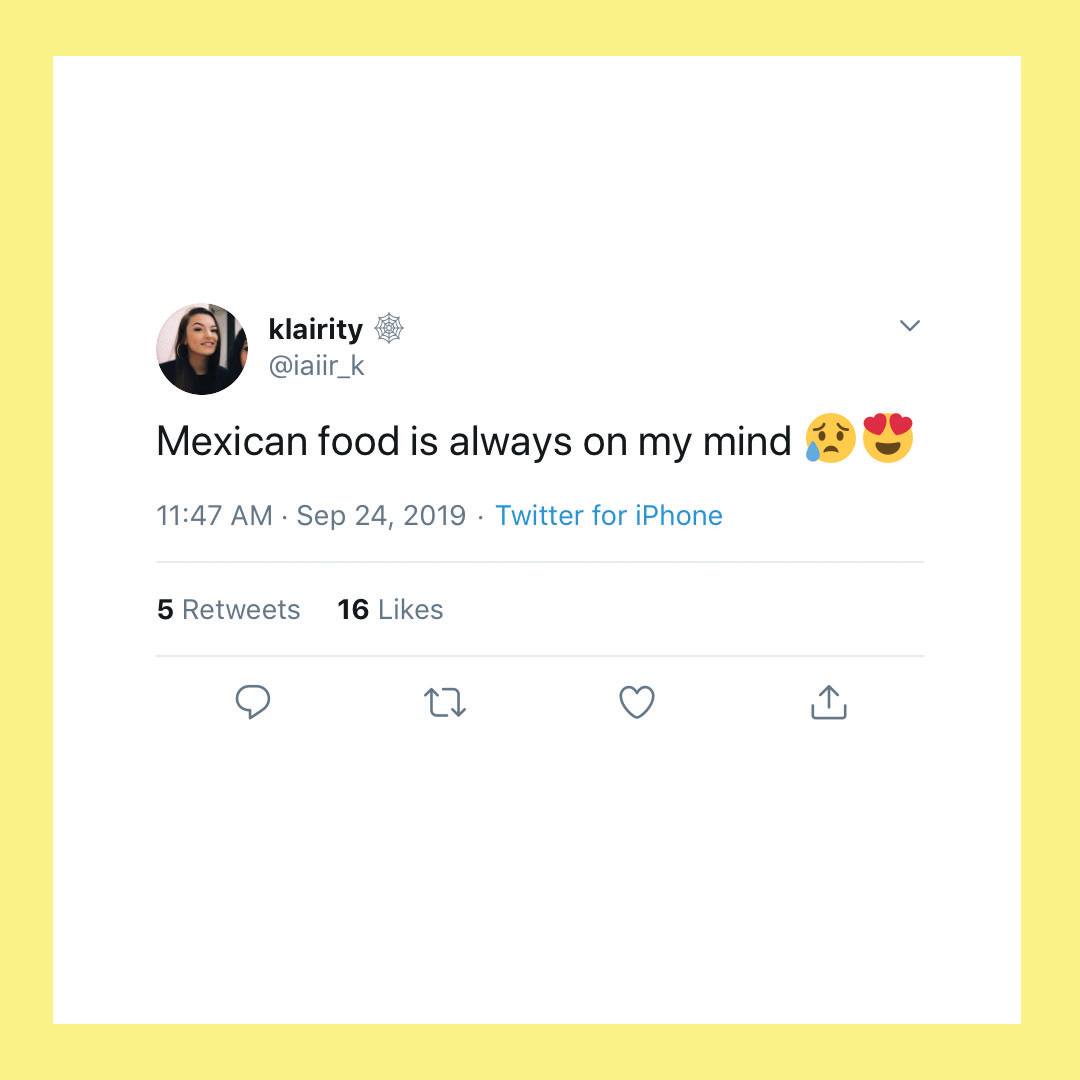Open klairity's circular profile picture
Image resolution: width=1080 pixels, height=1080 pixels.
coord(202,349)
